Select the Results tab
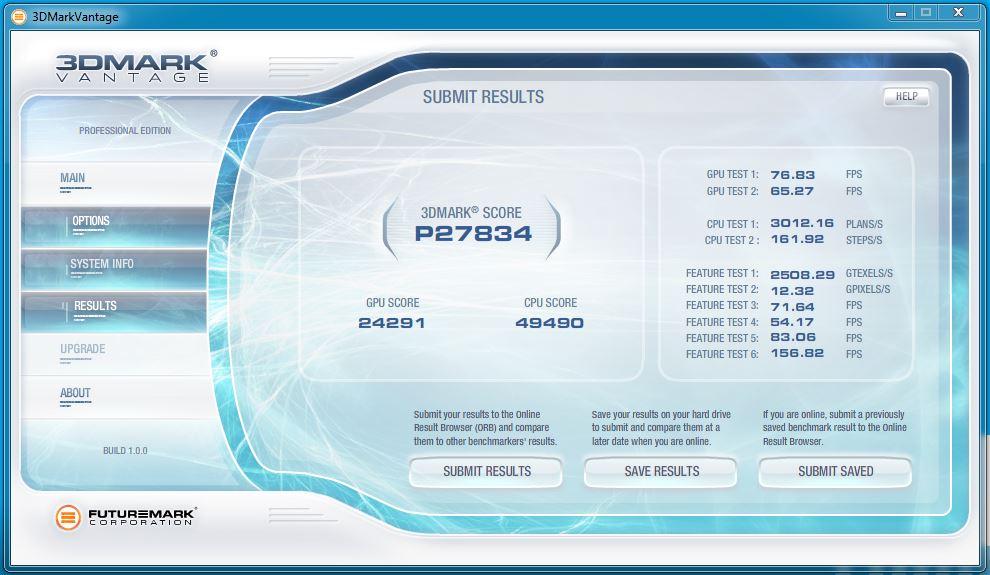 [114, 311]
